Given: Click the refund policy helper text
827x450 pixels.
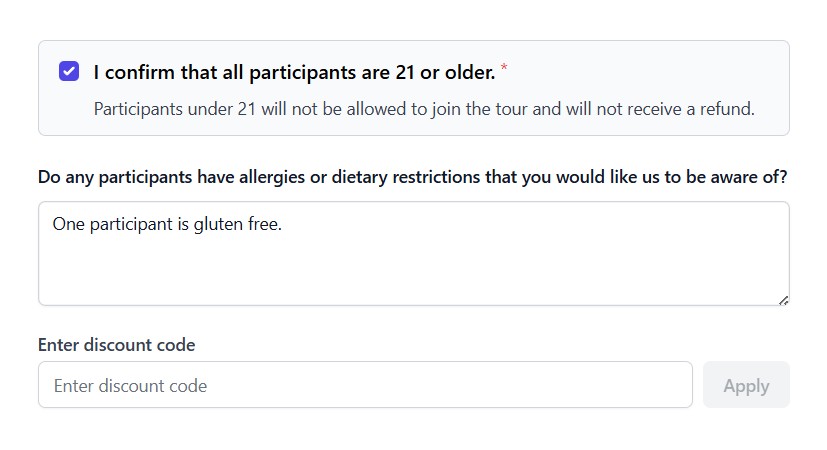Looking at the screenshot, I should tap(423, 108).
